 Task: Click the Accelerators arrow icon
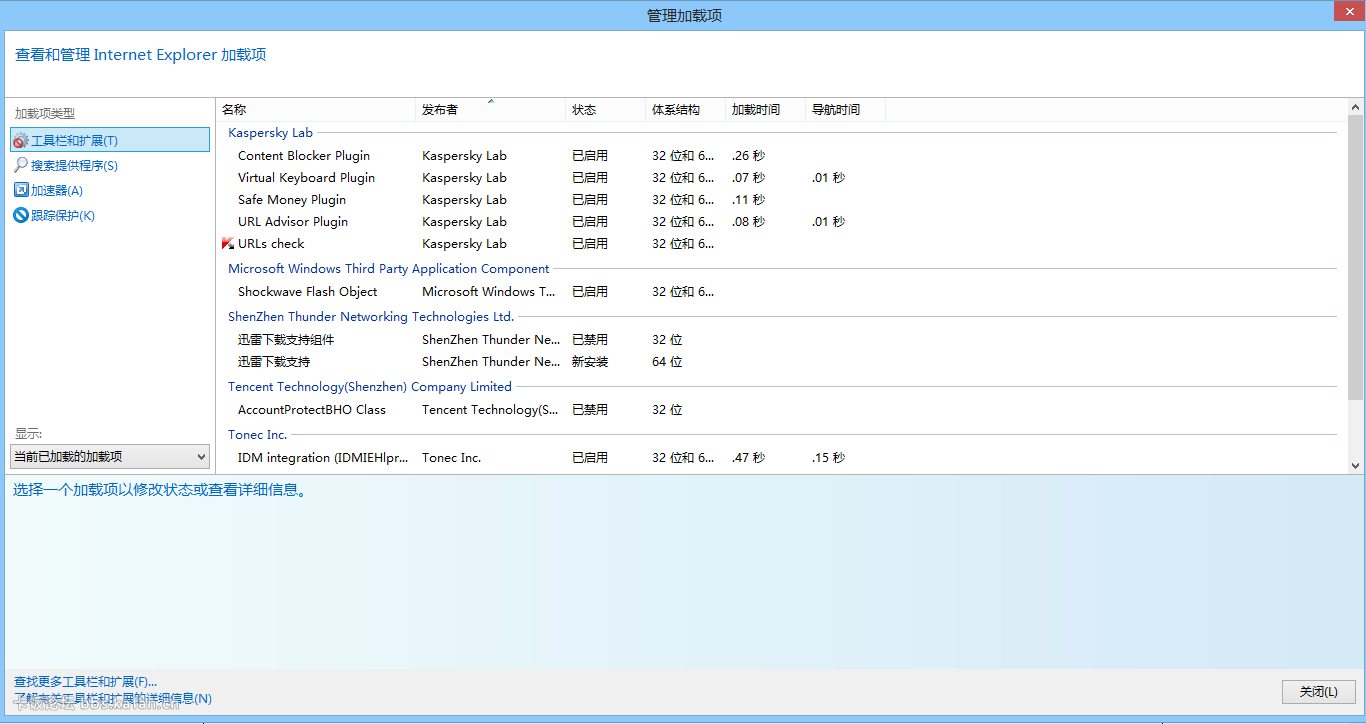click(x=21, y=190)
